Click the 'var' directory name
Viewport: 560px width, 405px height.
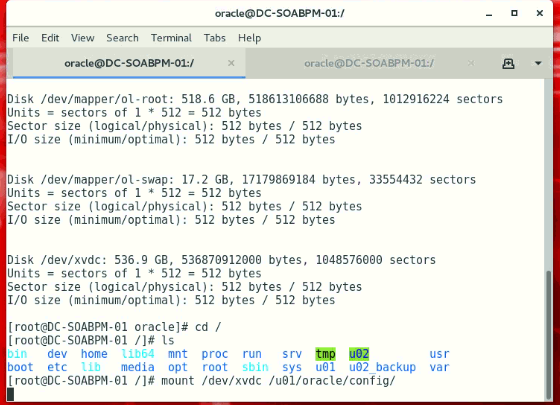(439, 367)
